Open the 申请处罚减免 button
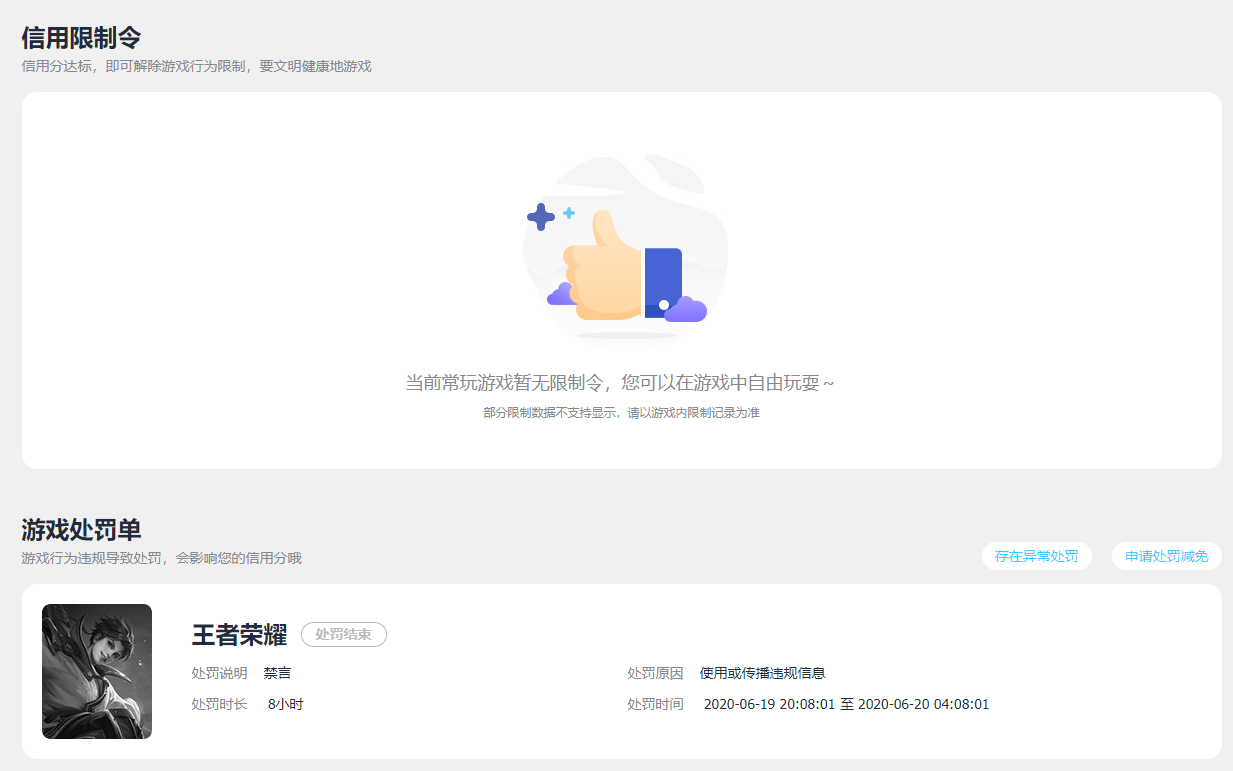 tap(1166, 556)
